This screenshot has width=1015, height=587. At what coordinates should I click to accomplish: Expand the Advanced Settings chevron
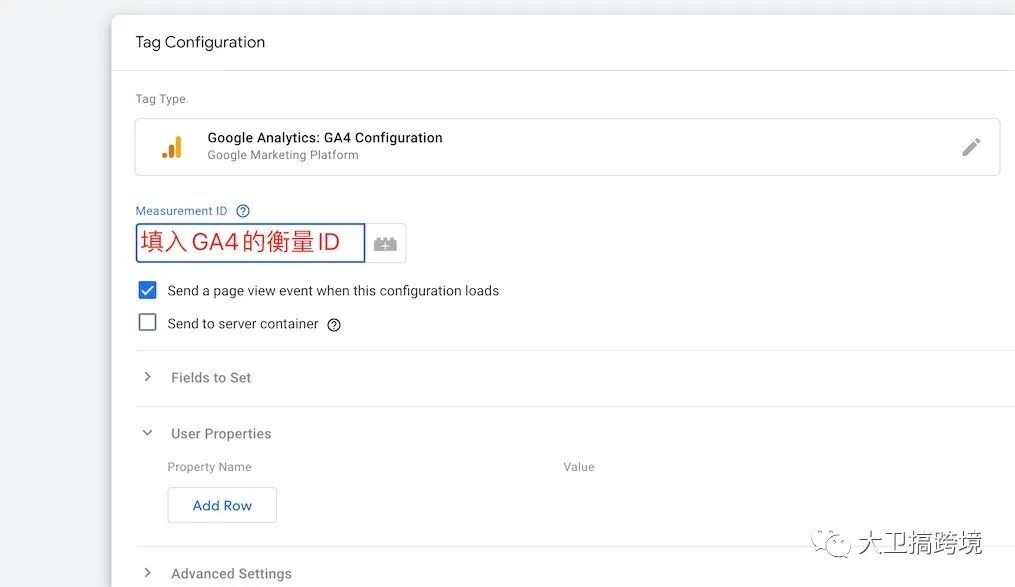[148, 573]
